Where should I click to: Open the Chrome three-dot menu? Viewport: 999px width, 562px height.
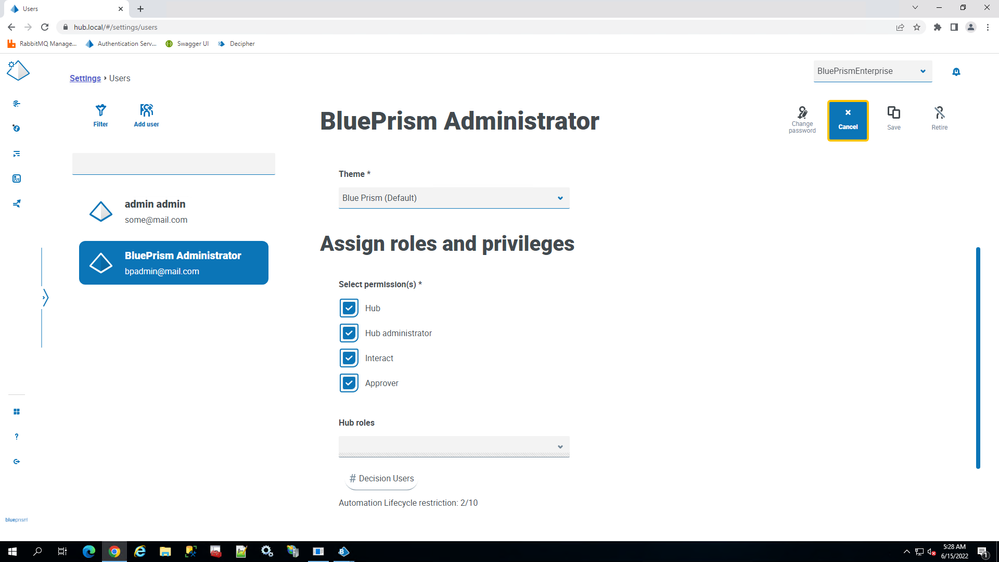click(x=988, y=27)
